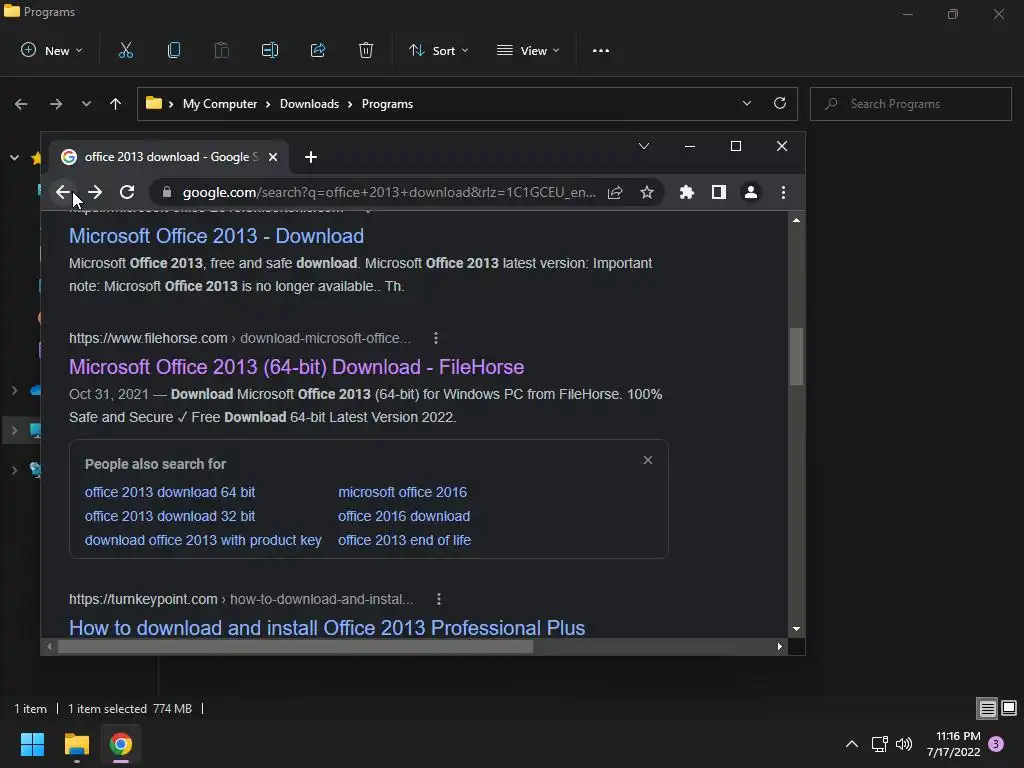The height and width of the screenshot is (768, 1024).
Task: Open Chrome Extensions puzzle icon
Action: [x=686, y=192]
